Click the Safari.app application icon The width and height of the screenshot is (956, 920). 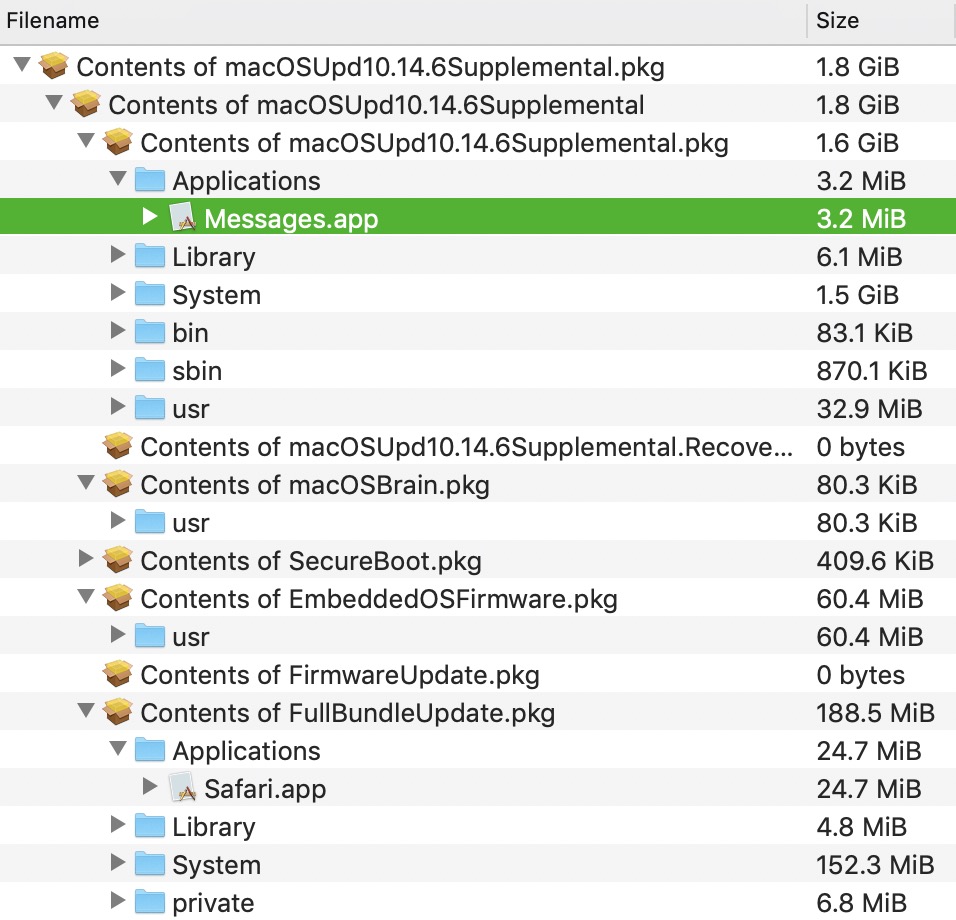(x=182, y=788)
